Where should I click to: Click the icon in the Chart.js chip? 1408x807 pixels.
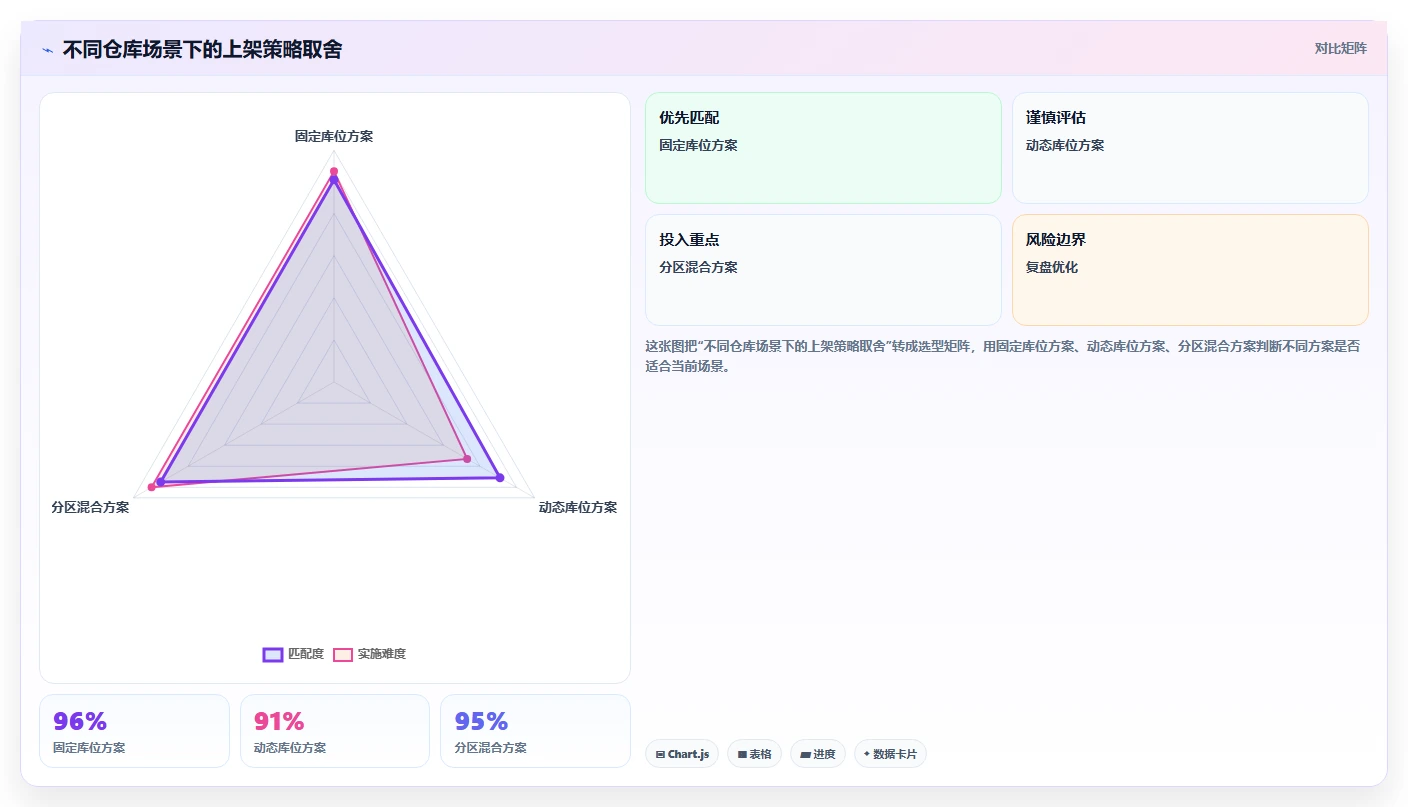click(x=660, y=754)
